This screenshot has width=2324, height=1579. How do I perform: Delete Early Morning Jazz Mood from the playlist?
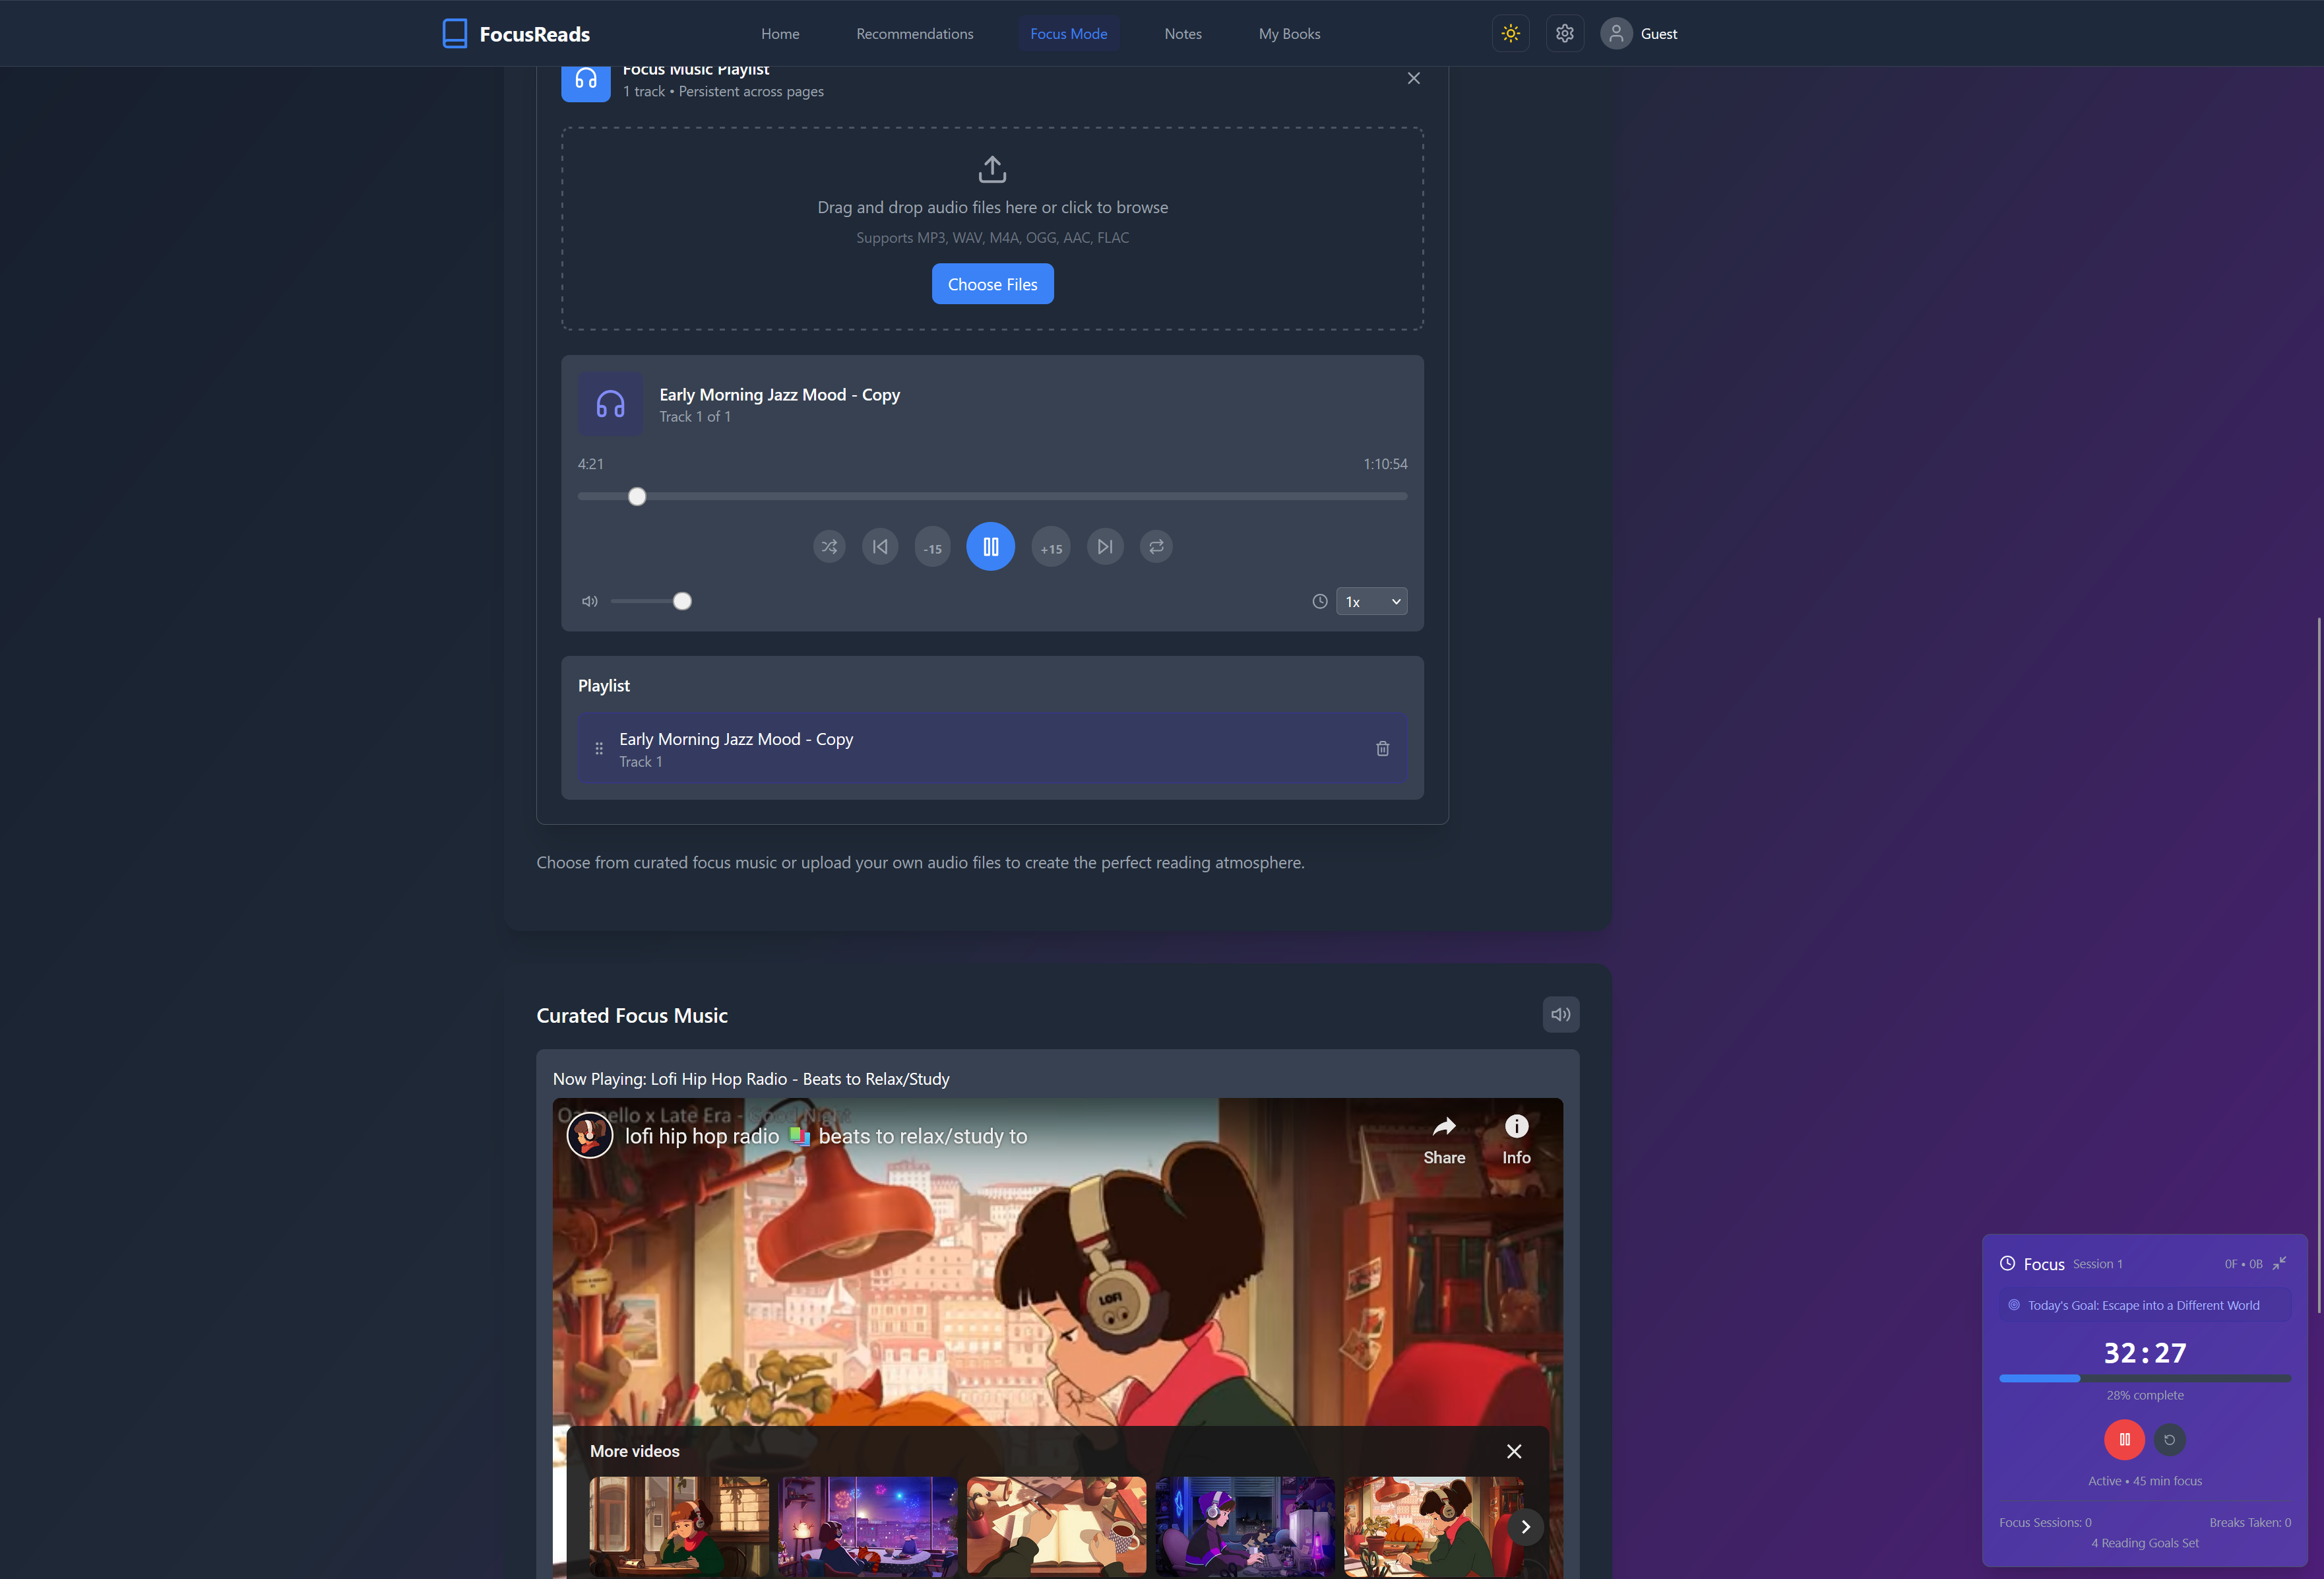(x=1382, y=748)
